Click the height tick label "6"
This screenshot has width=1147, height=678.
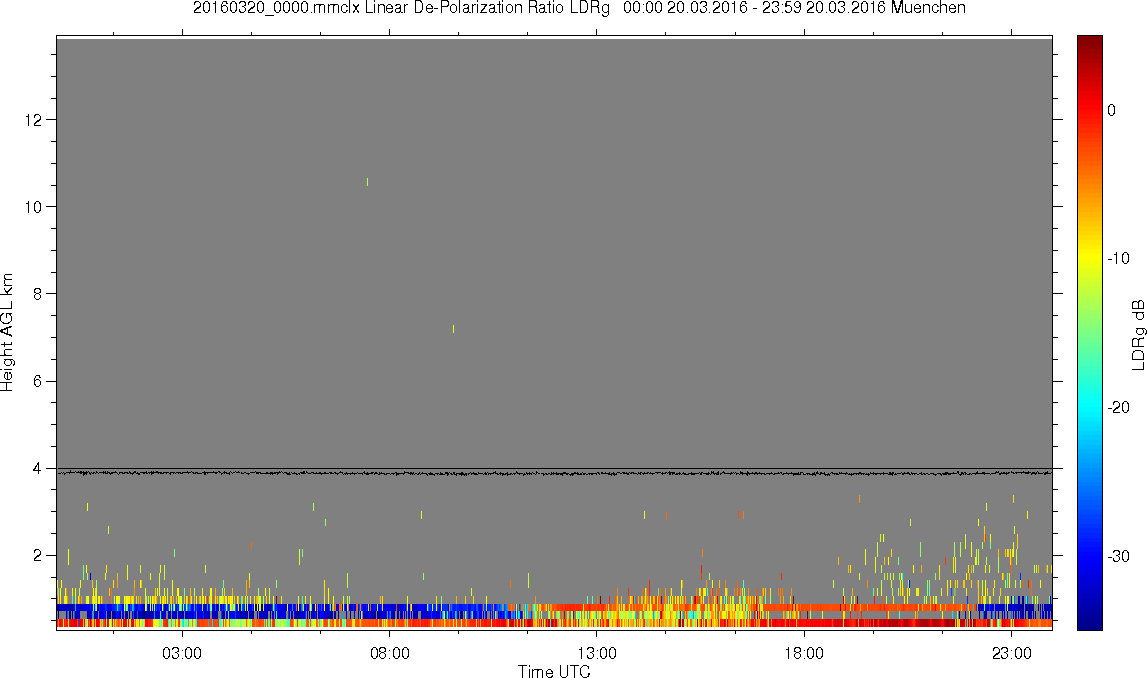click(x=37, y=381)
